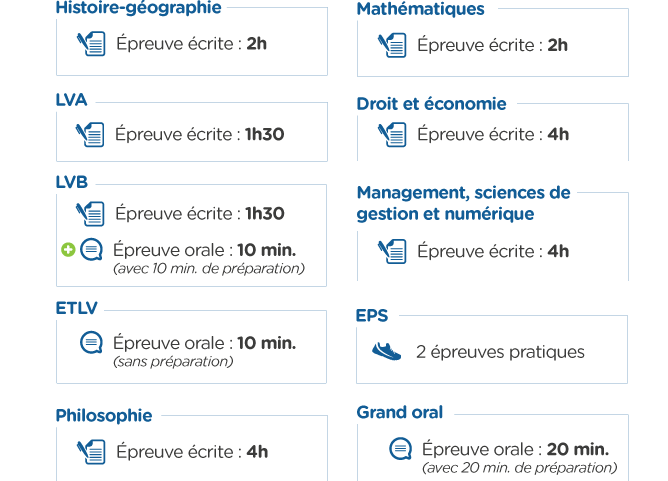Click the Philosophie written exam icon
Screen dimensions: 668x481
click(91, 452)
